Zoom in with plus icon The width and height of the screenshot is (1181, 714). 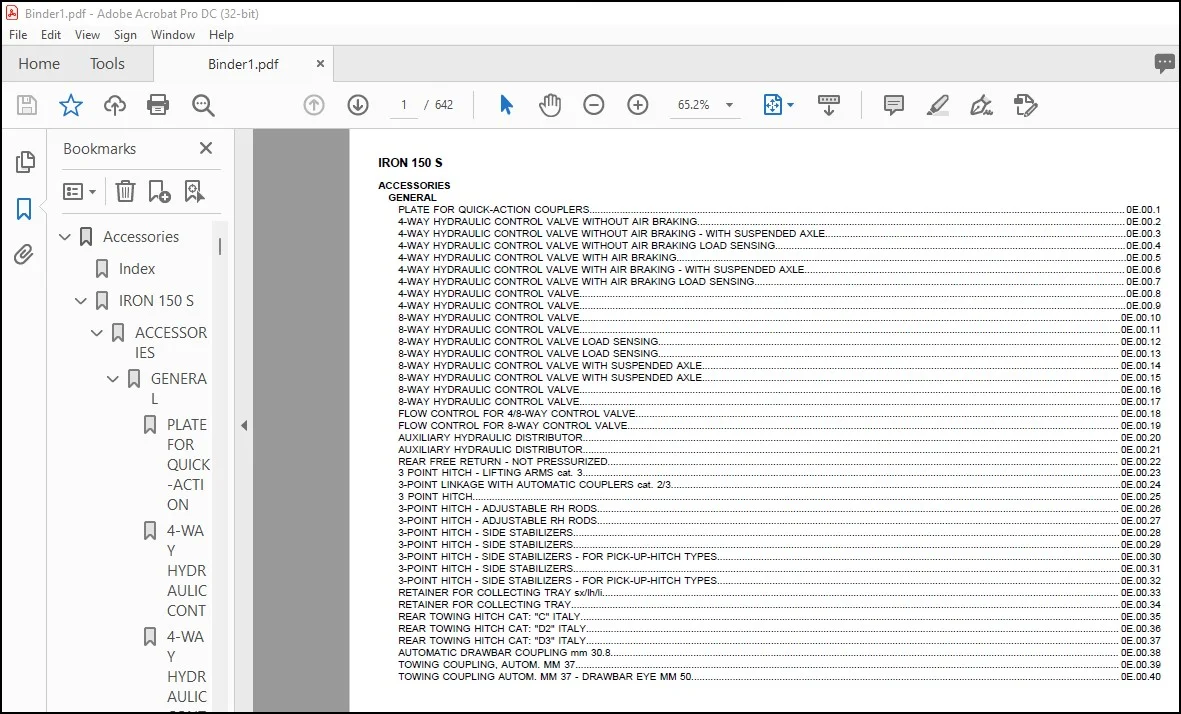638,105
